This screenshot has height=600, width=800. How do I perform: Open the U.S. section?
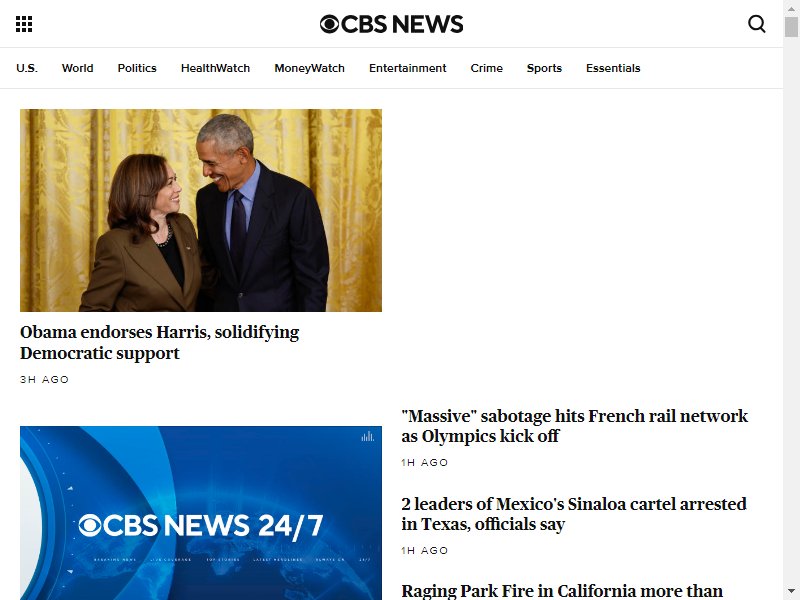[27, 68]
